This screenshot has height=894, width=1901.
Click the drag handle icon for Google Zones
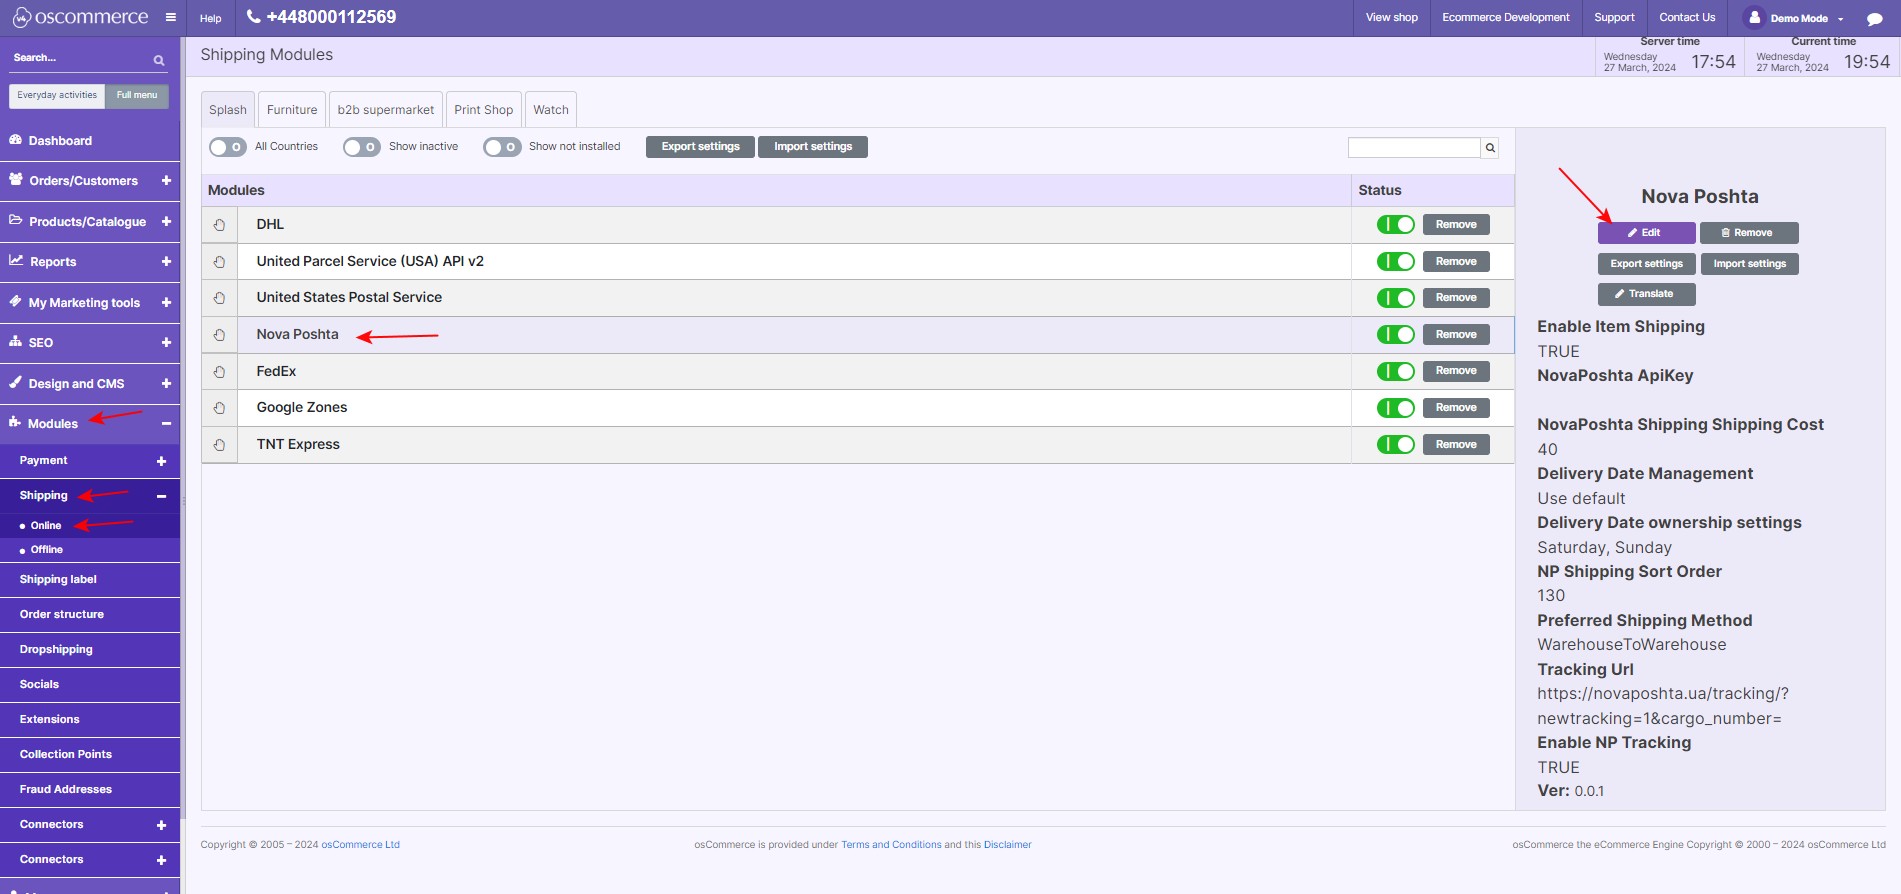219,408
